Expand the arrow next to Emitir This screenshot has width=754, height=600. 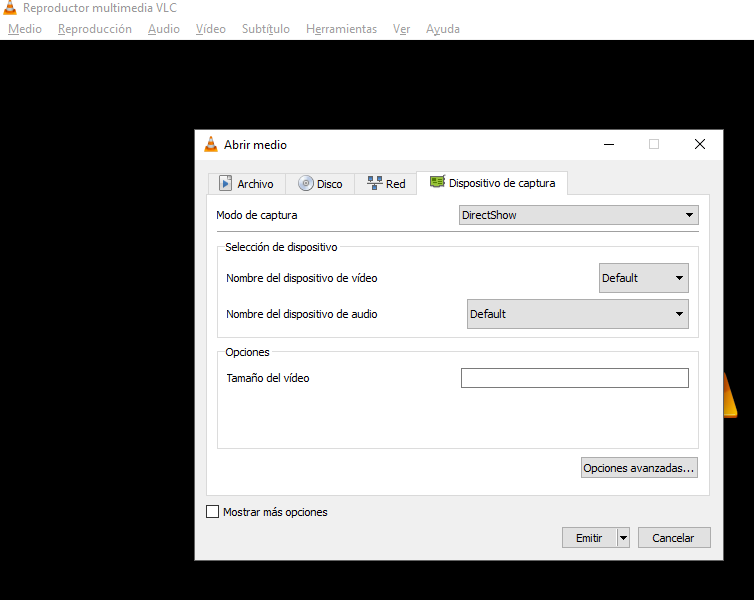tap(623, 538)
